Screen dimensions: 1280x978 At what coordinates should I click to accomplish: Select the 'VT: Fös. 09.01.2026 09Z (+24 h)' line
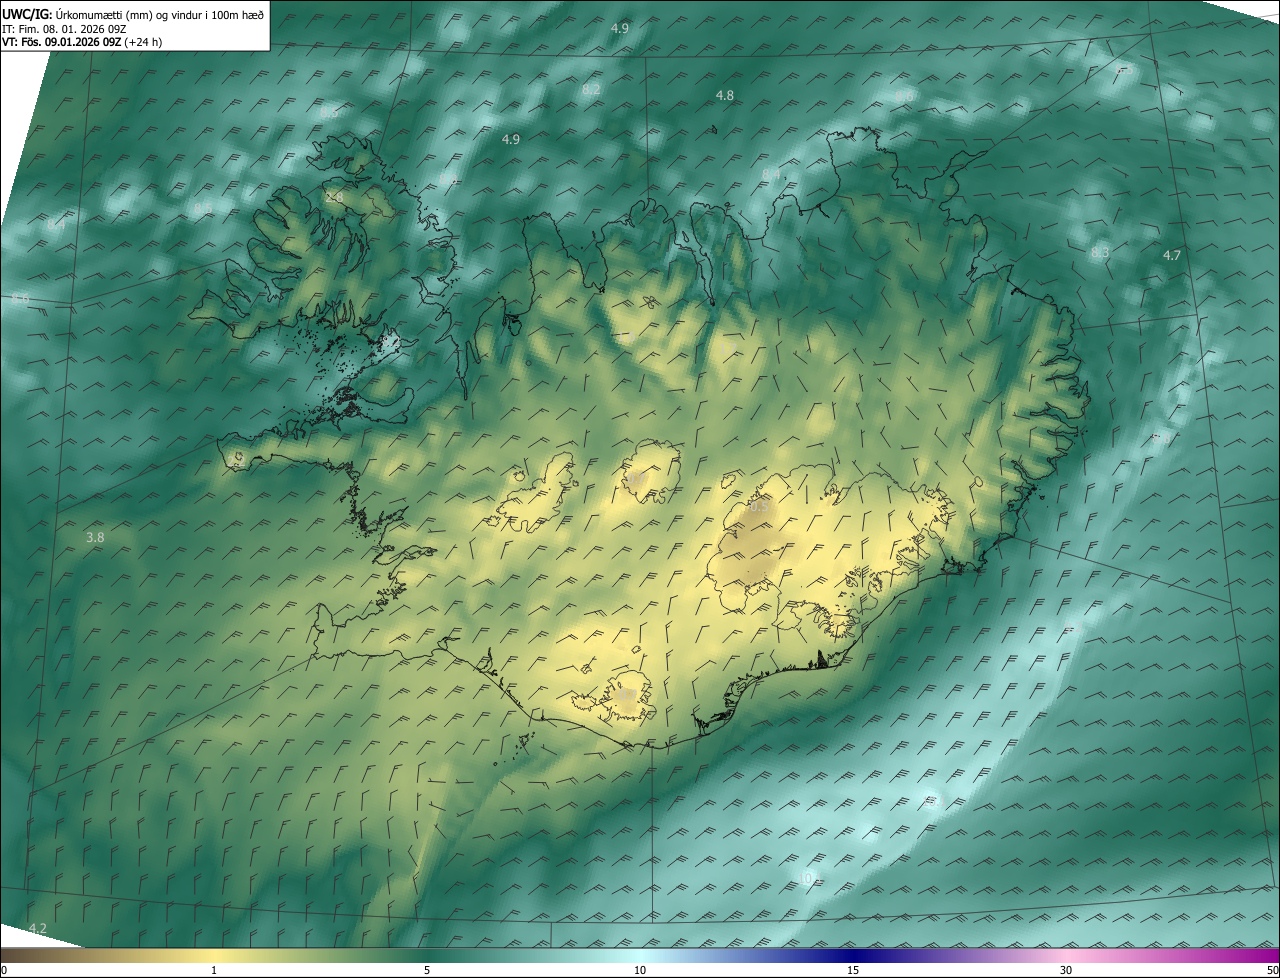pos(82,42)
